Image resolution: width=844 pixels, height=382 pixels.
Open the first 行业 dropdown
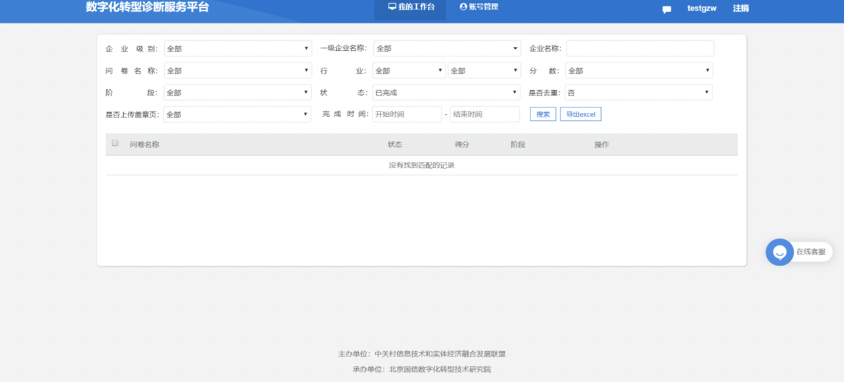409,70
